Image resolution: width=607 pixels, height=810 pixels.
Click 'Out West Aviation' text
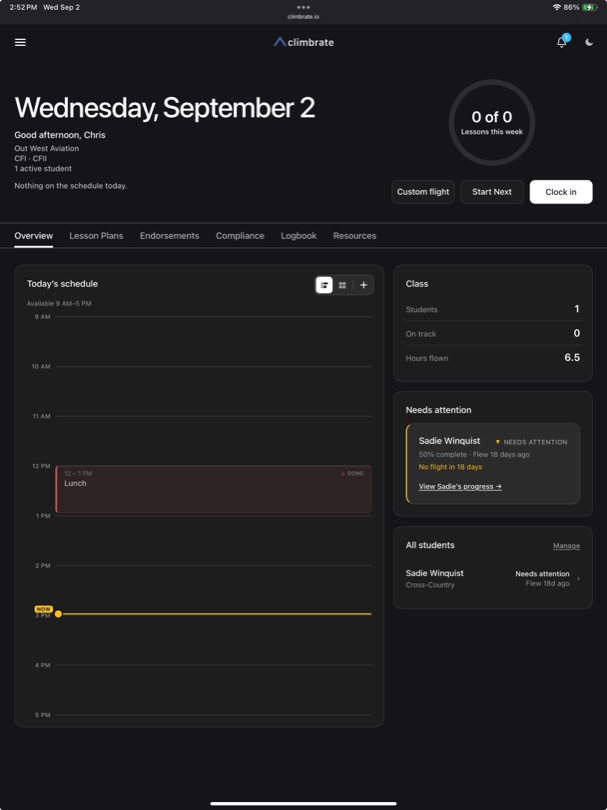pos(46,148)
